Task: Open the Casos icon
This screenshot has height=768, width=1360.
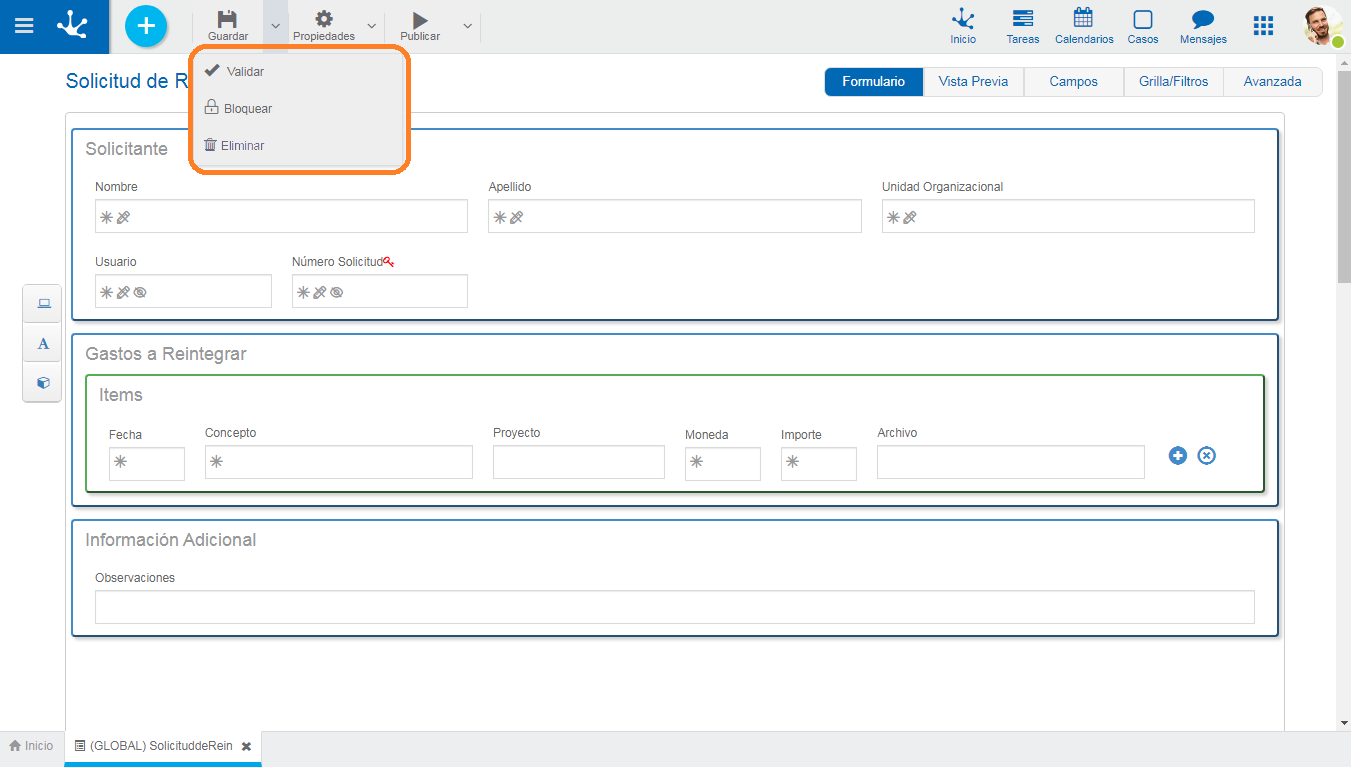Action: click(x=1143, y=26)
